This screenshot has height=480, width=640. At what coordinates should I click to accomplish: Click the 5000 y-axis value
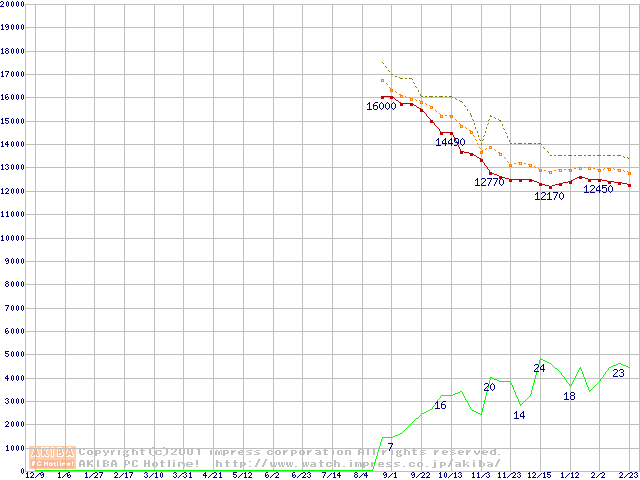[x=16, y=355]
